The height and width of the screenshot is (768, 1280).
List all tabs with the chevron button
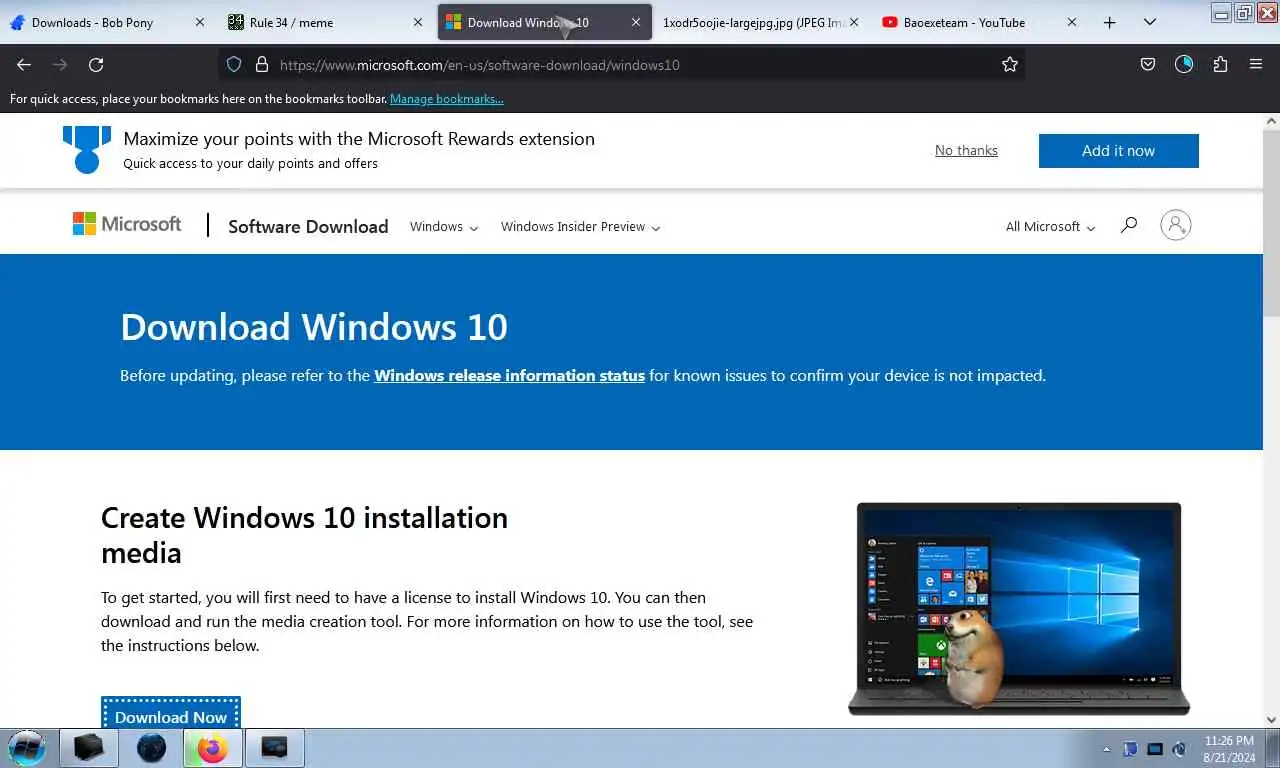click(1150, 22)
